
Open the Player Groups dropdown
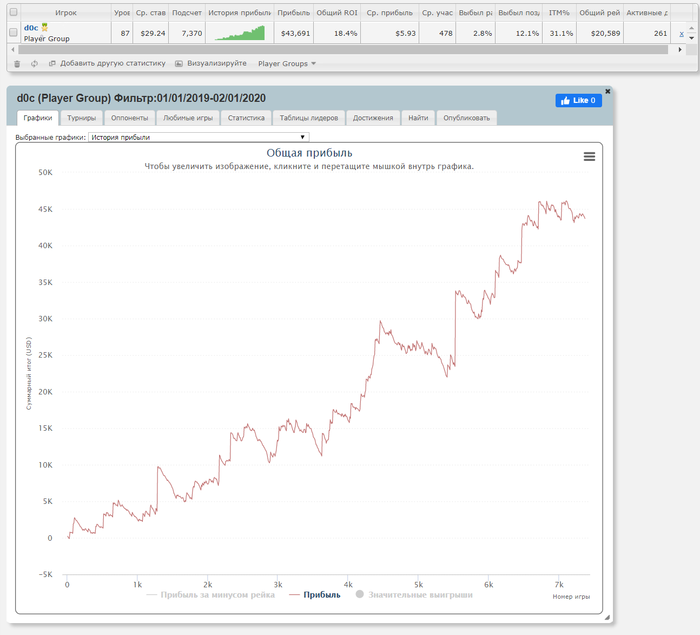tap(287, 64)
